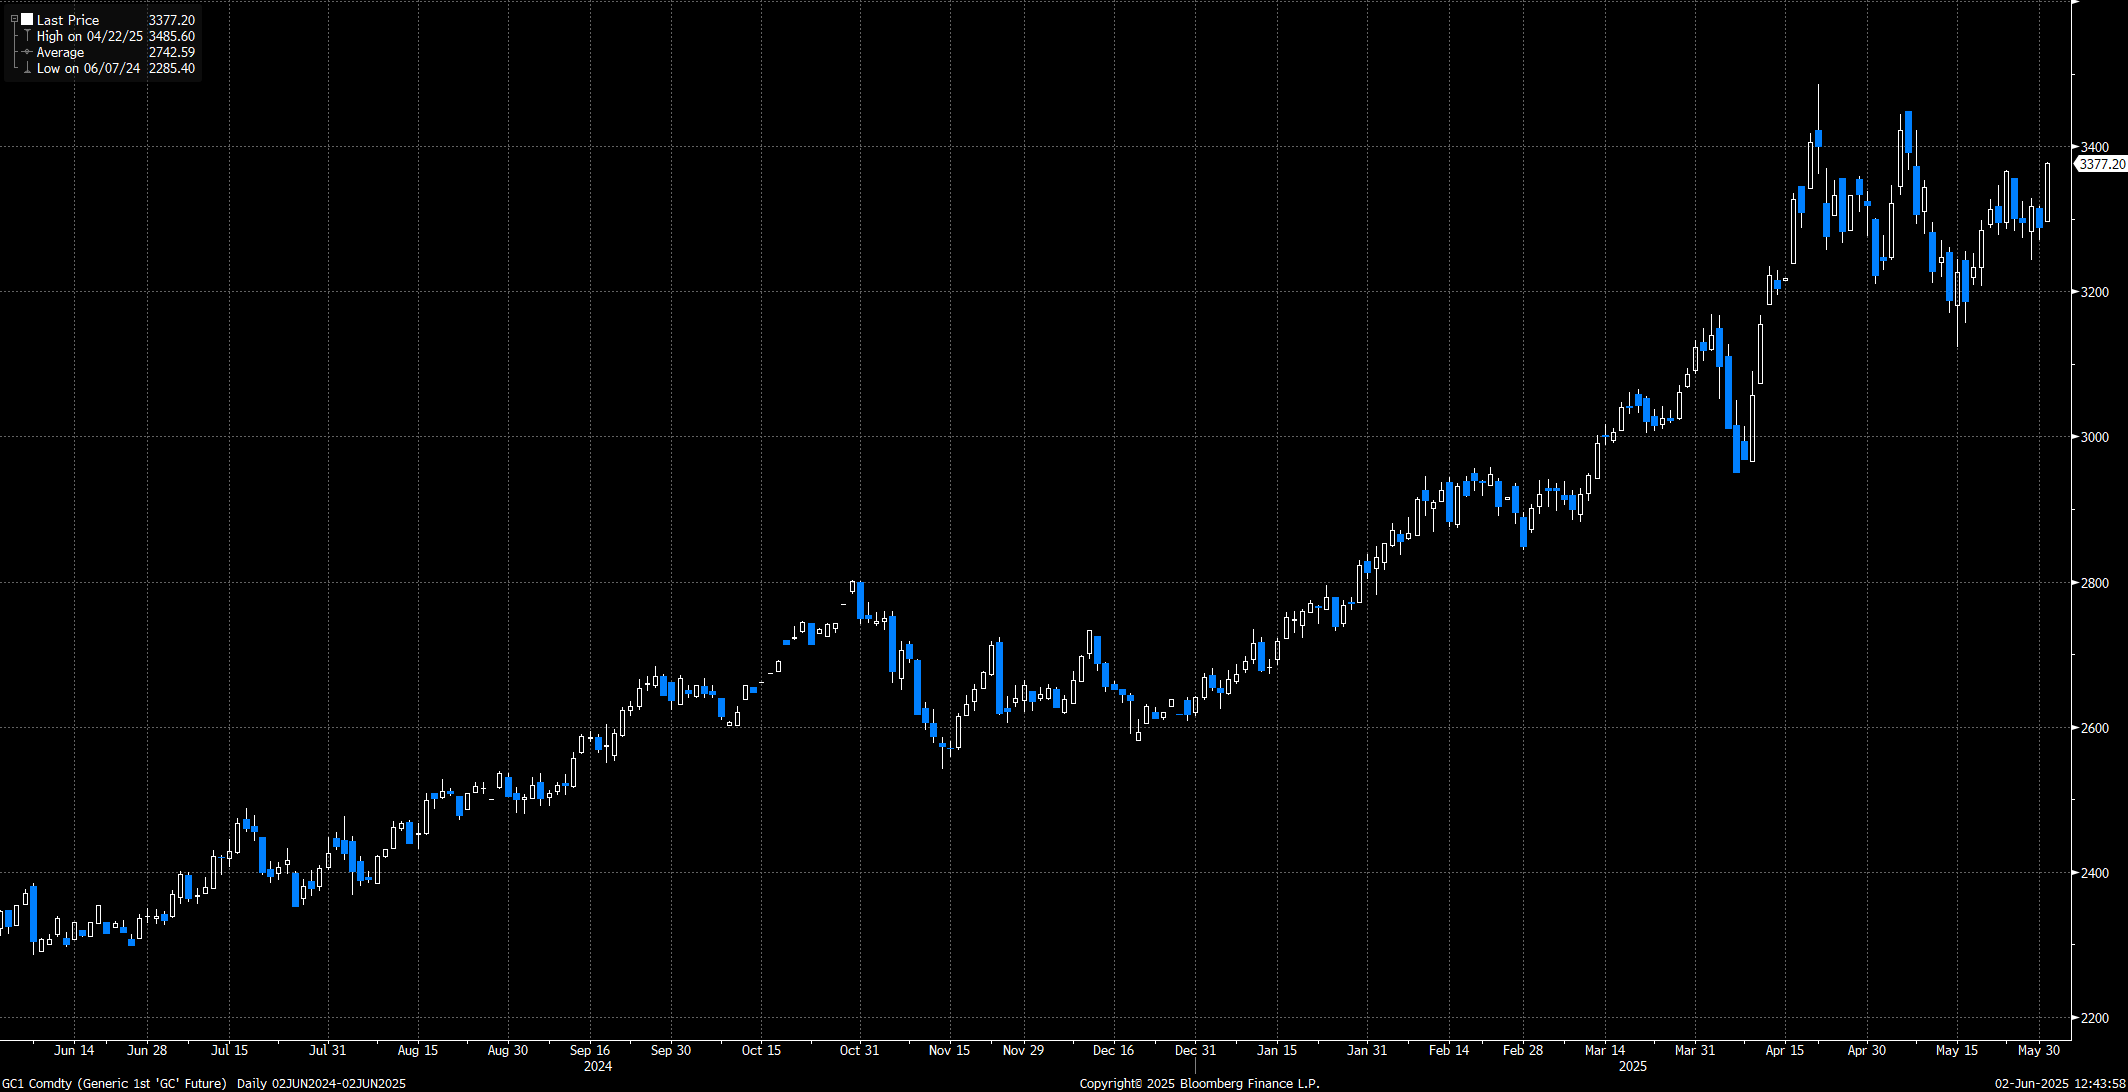Screen dimensions: 2128x1092
Task: Click the Low marker icon in legend
Action: [27, 68]
